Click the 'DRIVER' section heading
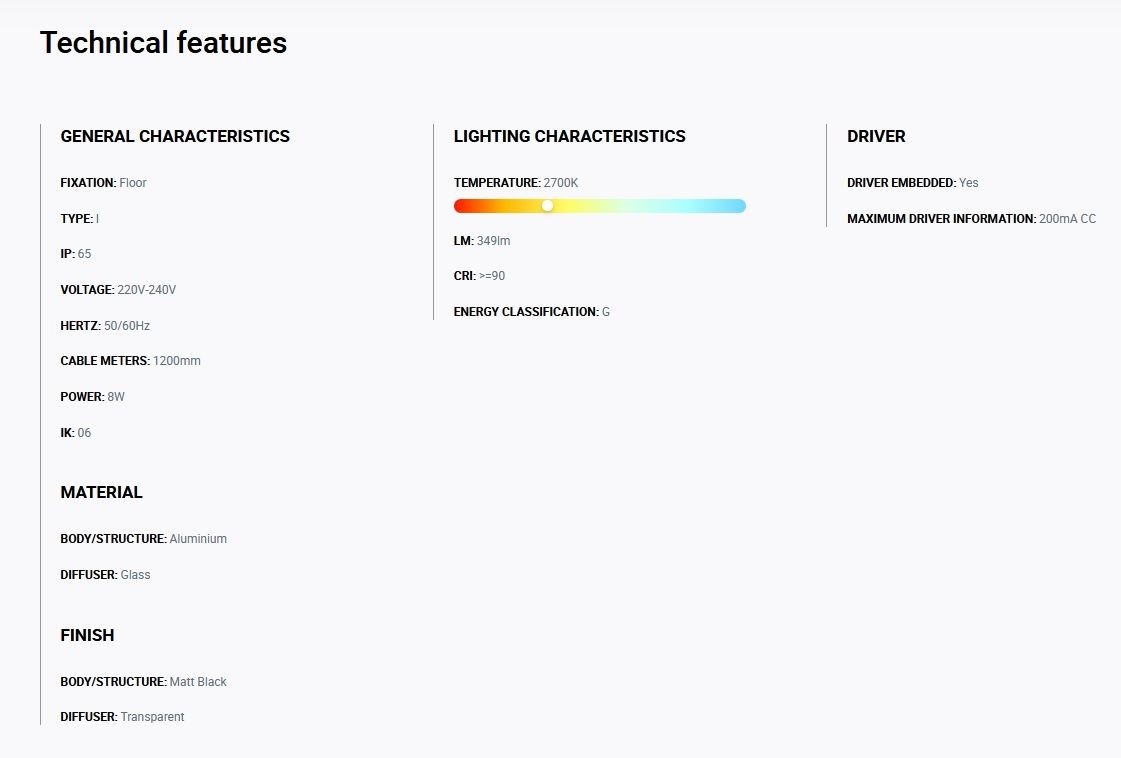1121x758 pixels. click(876, 136)
